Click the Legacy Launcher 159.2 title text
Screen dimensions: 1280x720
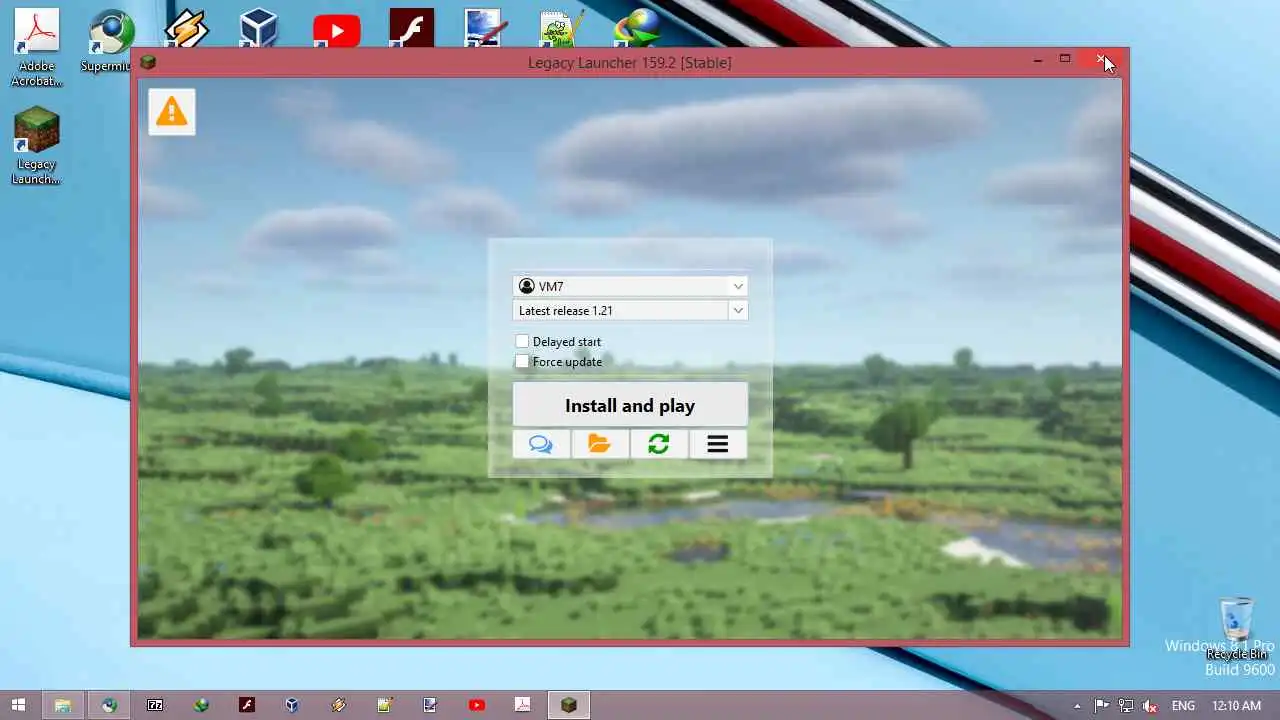tap(630, 63)
